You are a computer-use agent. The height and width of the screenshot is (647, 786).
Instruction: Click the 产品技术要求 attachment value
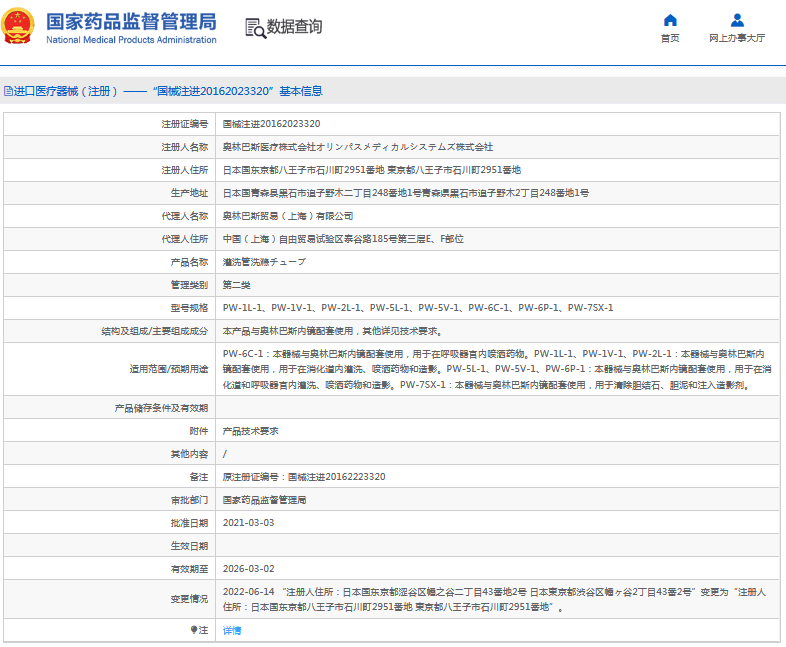click(x=250, y=431)
